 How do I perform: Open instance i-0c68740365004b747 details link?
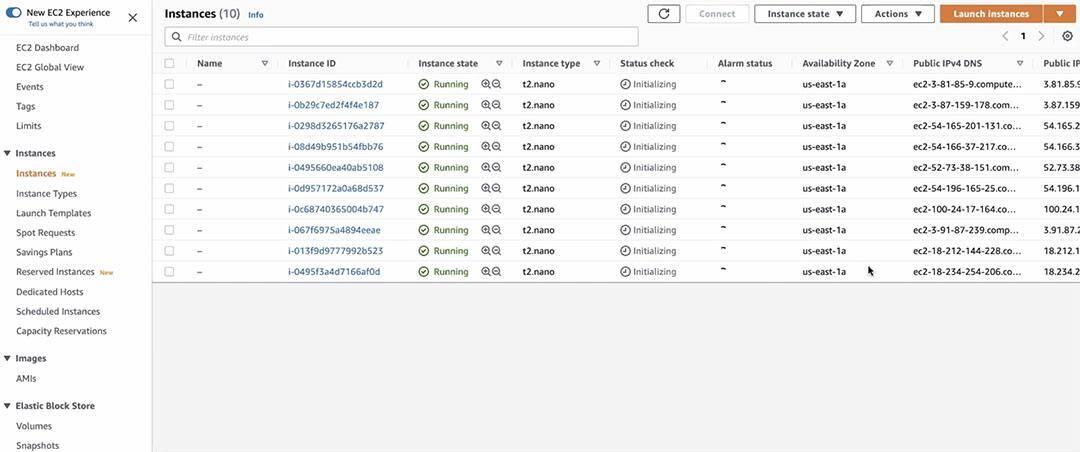336,209
